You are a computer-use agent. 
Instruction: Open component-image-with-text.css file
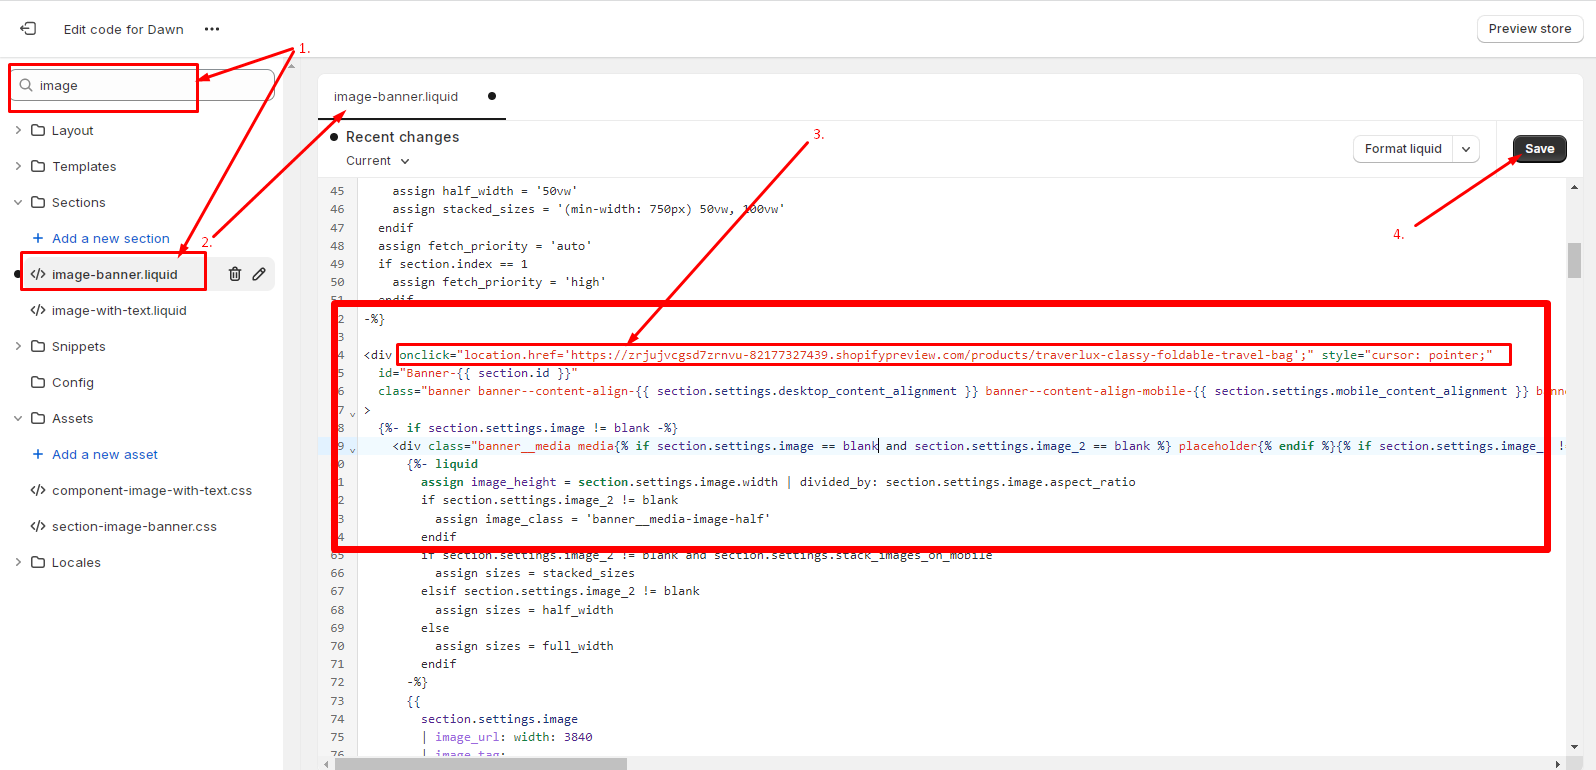pos(151,491)
